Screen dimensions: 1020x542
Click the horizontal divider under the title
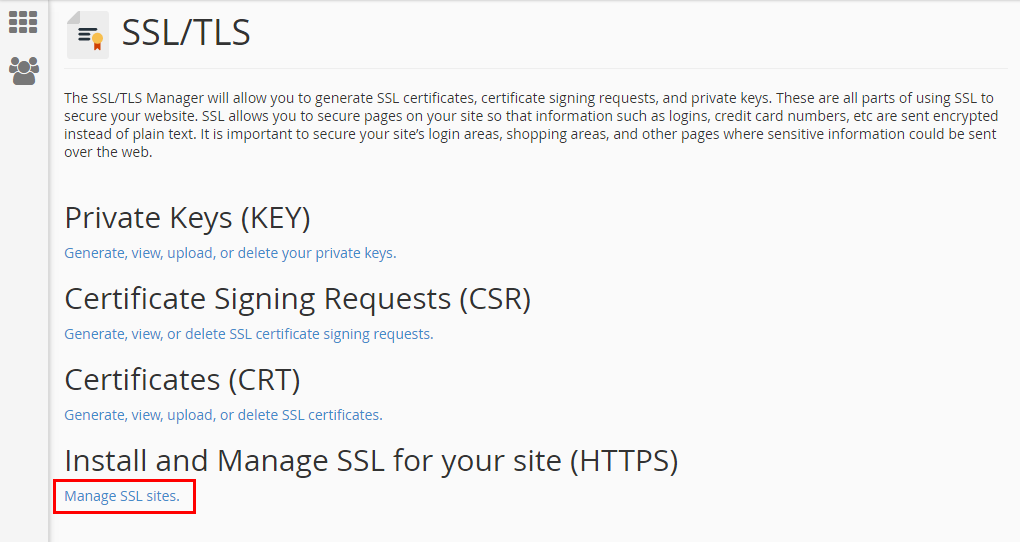pyautogui.click(x=536, y=68)
